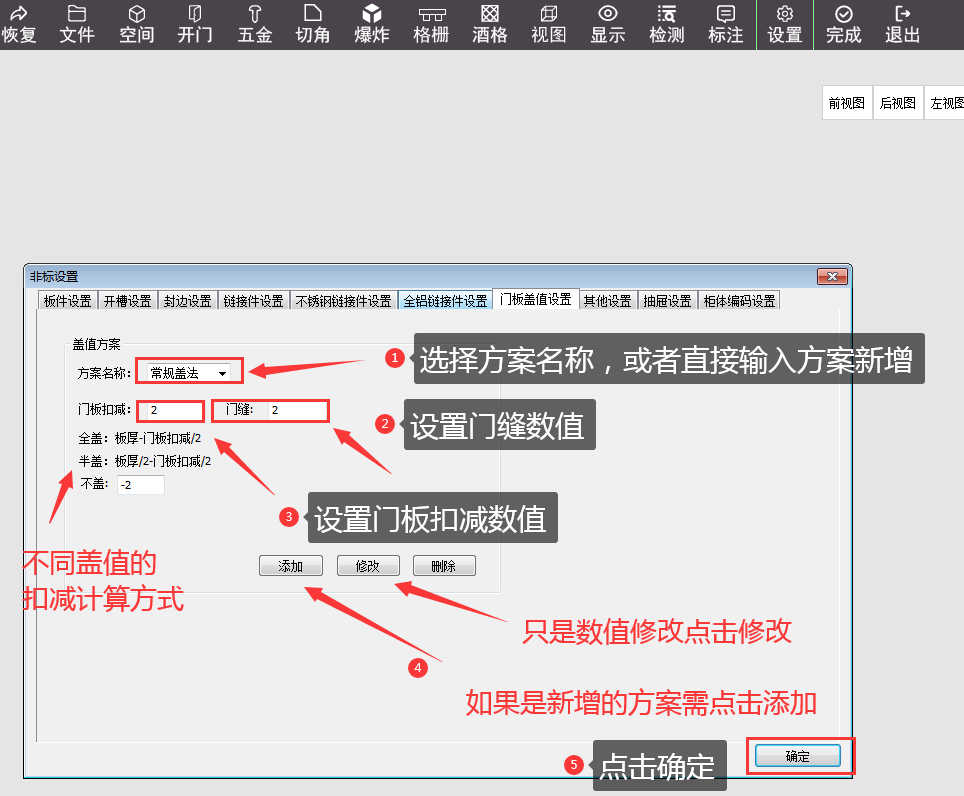Image resolution: width=964 pixels, height=796 pixels.
Task: Confirm with the 确定 button
Action: 798,757
